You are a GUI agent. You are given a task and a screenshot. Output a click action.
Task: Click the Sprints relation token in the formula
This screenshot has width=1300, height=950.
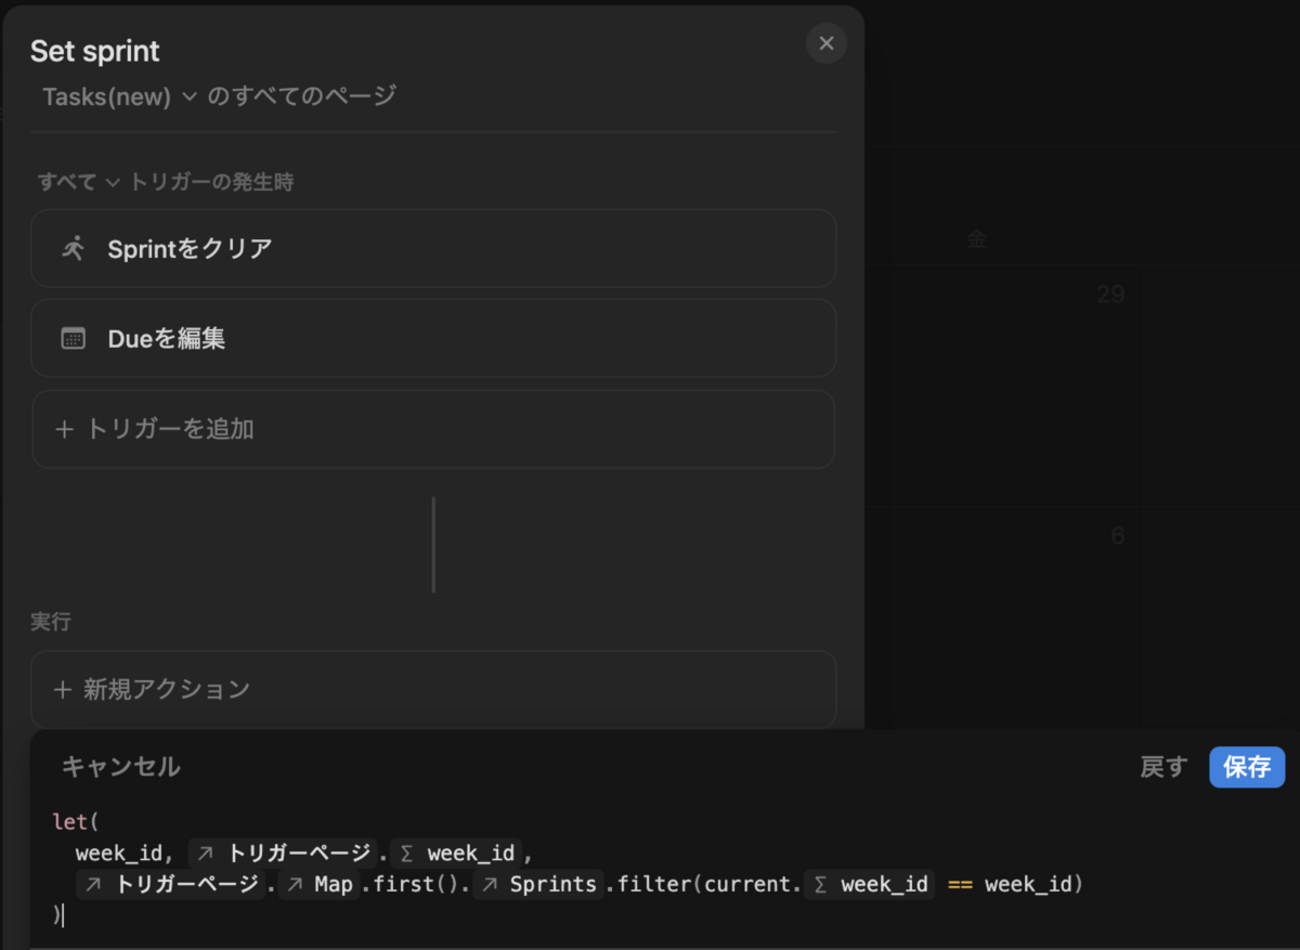click(x=539, y=884)
